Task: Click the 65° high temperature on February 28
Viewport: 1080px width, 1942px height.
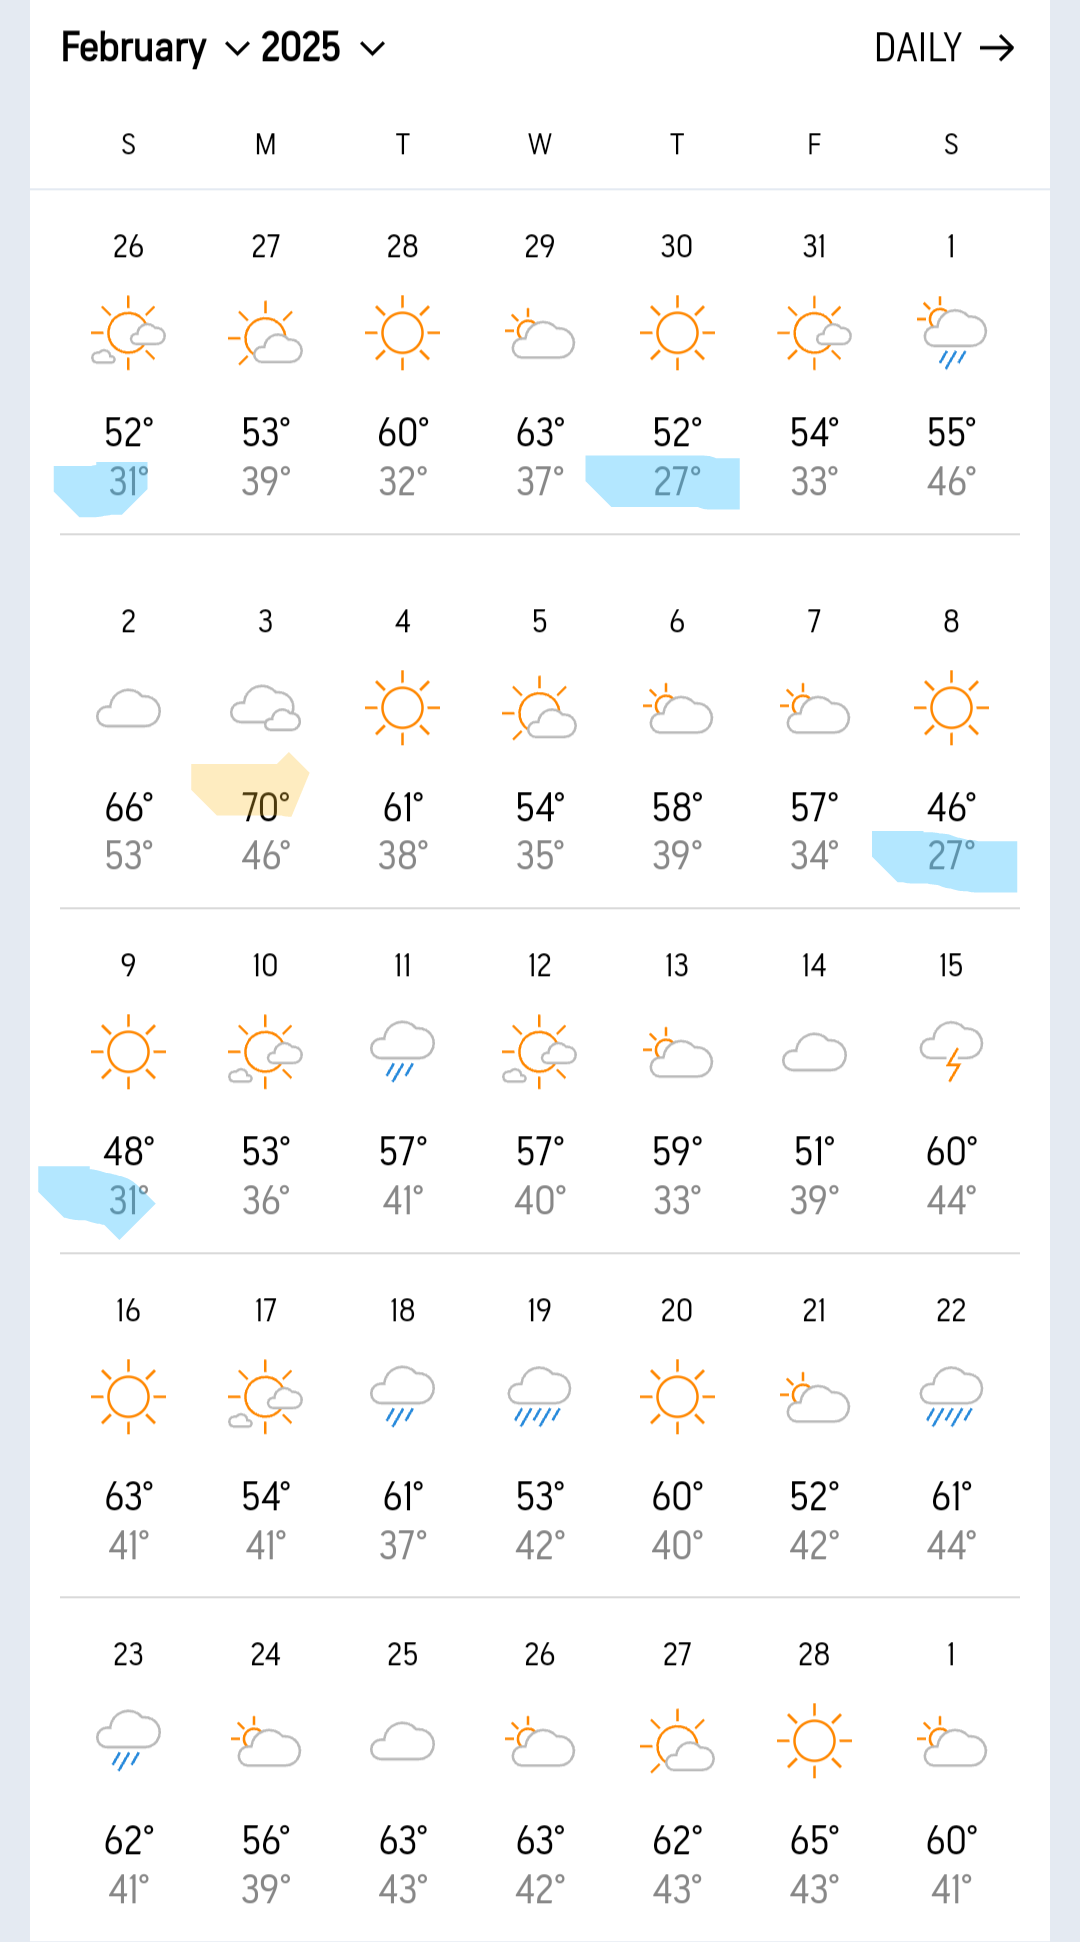Action: (x=814, y=1841)
